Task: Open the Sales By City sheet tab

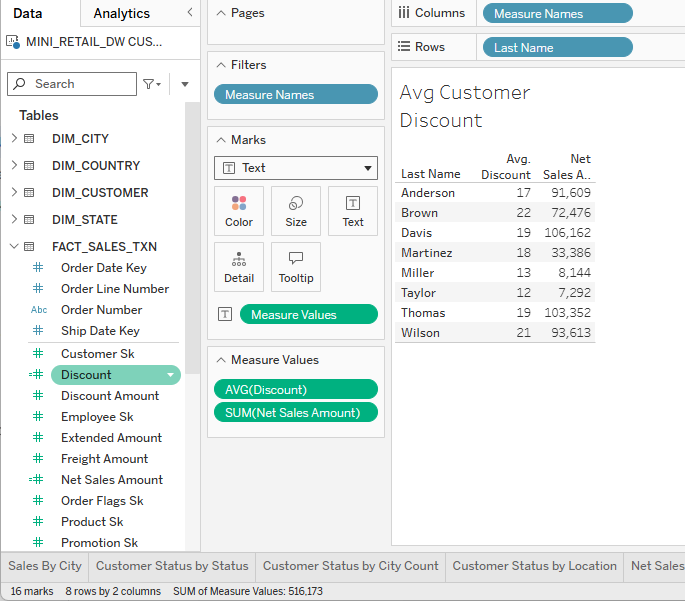Action: click(45, 566)
